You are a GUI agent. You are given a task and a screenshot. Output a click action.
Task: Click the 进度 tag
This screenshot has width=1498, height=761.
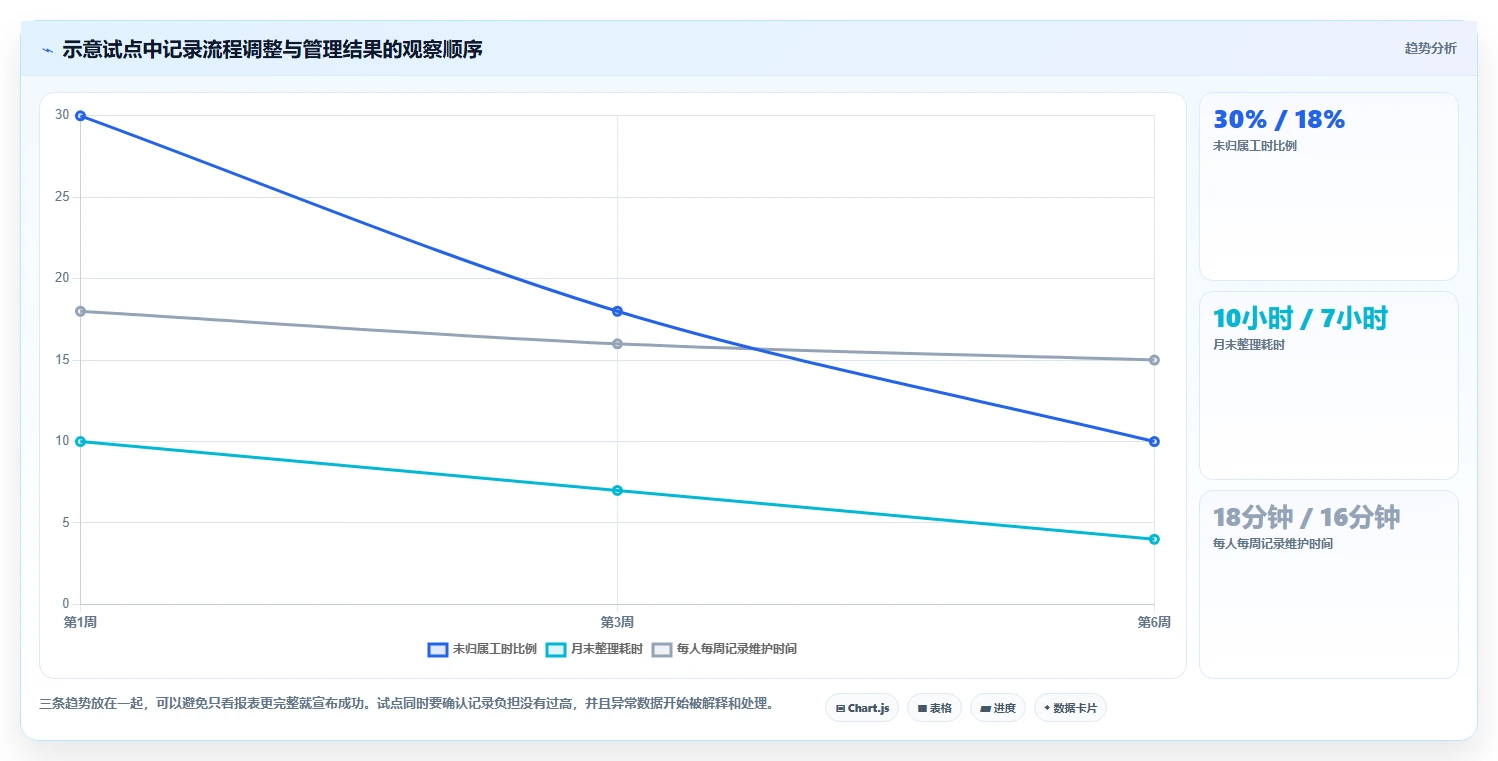click(997, 708)
